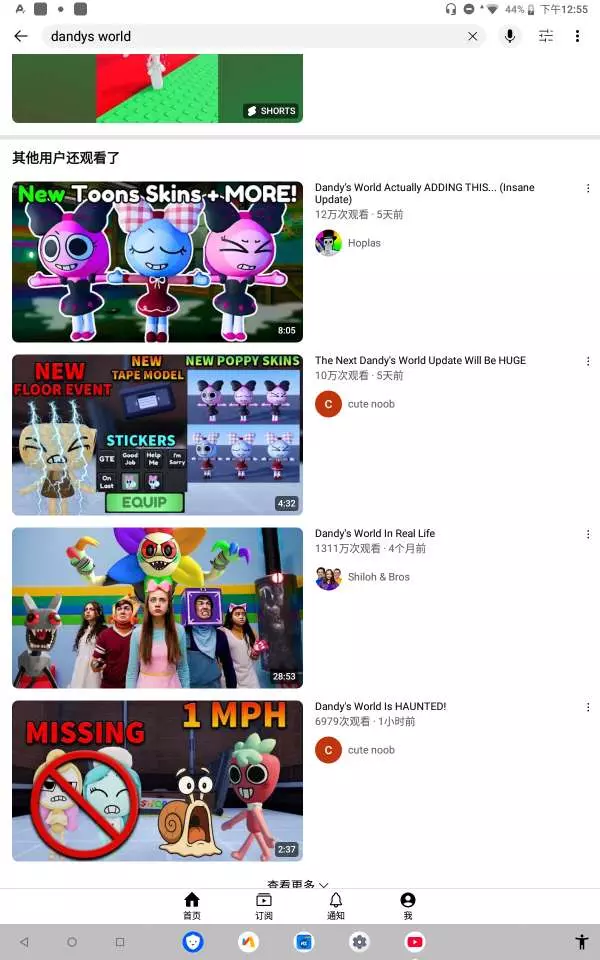This screenshot has height=960, width=600.
Task: Open Hoplas channel avatar
Action: [328, 243]
